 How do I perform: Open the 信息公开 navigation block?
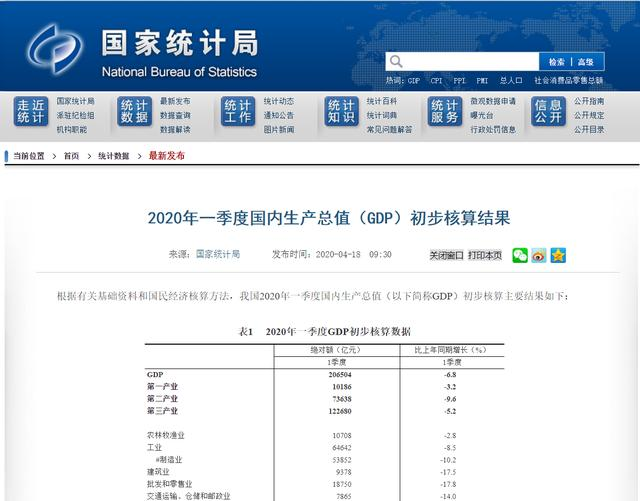[x=548, y=111]
